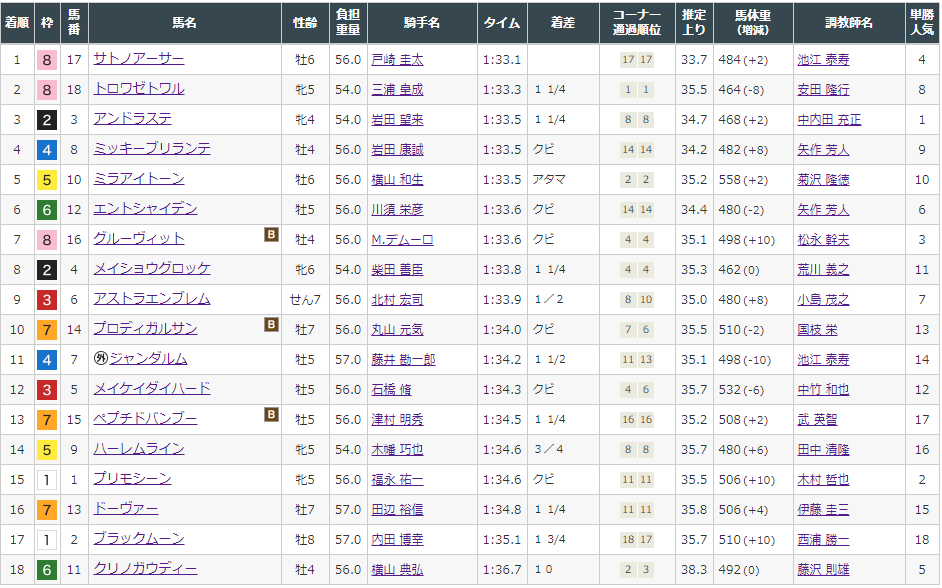942x588 pixels.
Task: Open the アストラエンブレム horse link
Action: 152,299
